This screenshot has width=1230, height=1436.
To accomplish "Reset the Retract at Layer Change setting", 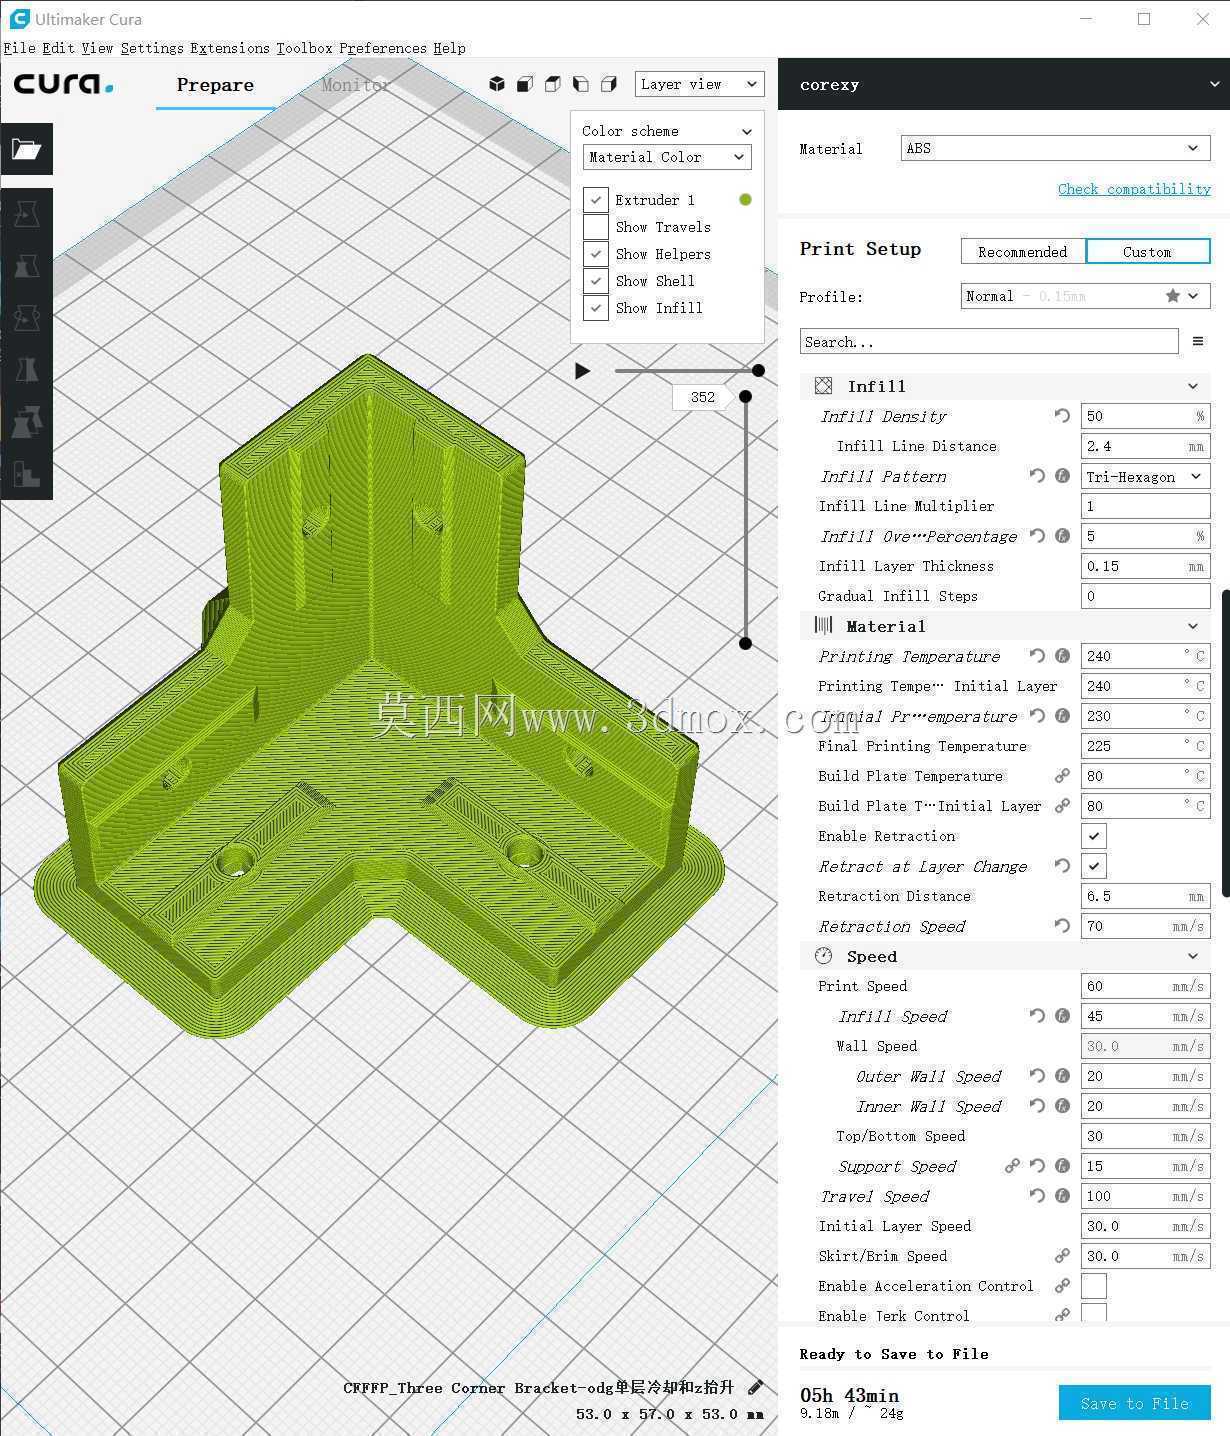I will (x=1062, y=866).
